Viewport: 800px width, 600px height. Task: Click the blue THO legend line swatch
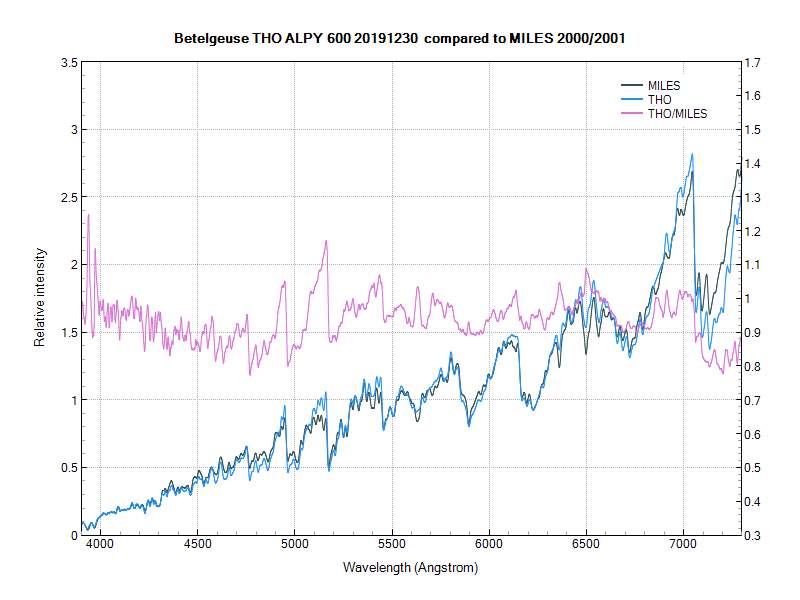click(632, 100)
